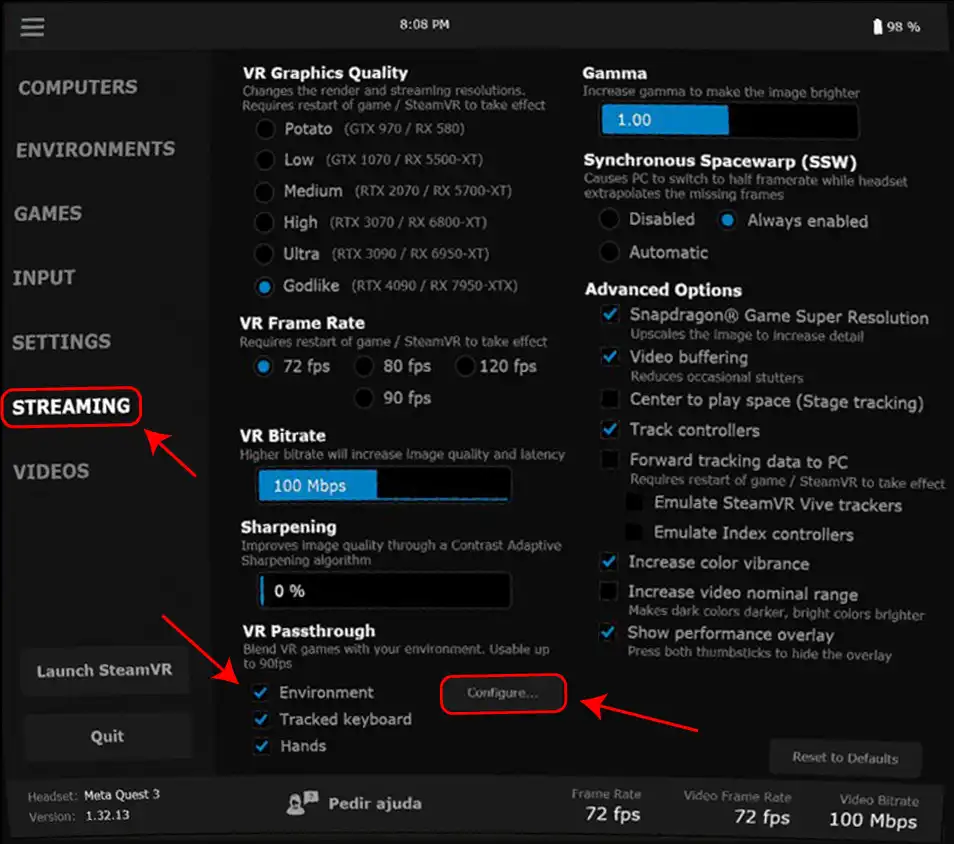This screenshot has height=844, width=954.
Task: Adjust the Sharpening slider
Action: 384,590
